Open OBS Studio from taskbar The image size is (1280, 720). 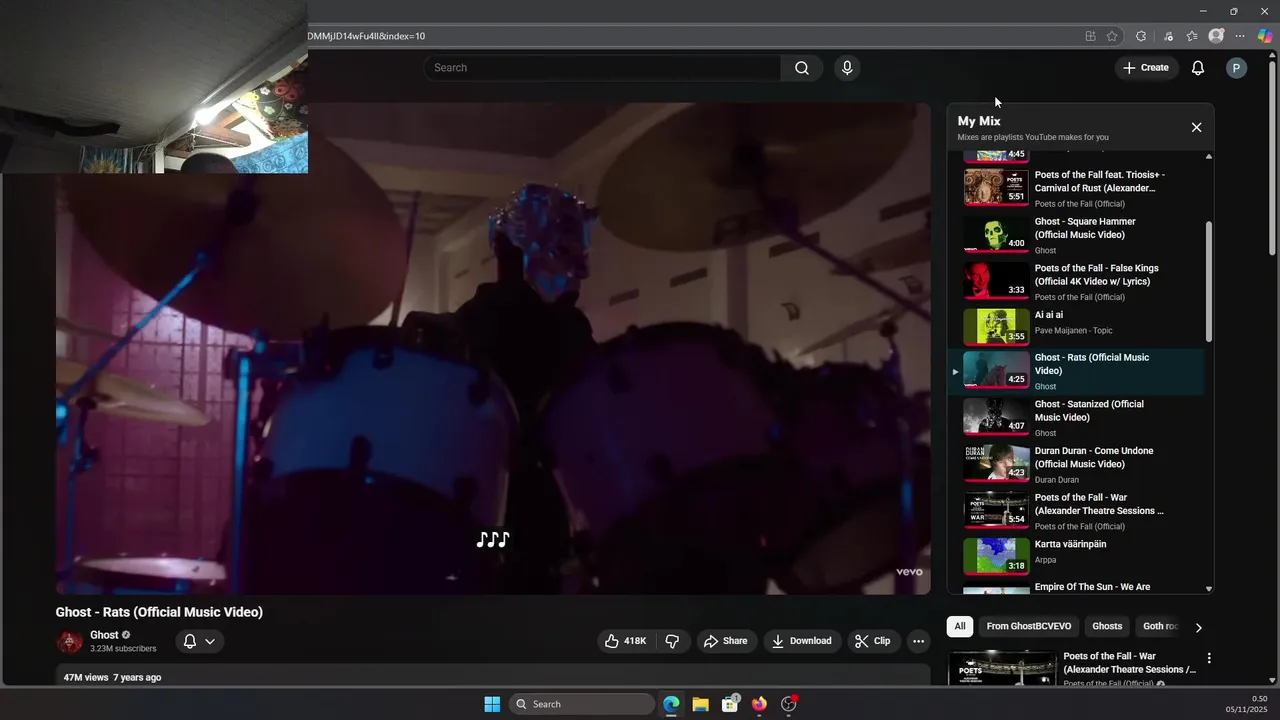pos(789,704)
